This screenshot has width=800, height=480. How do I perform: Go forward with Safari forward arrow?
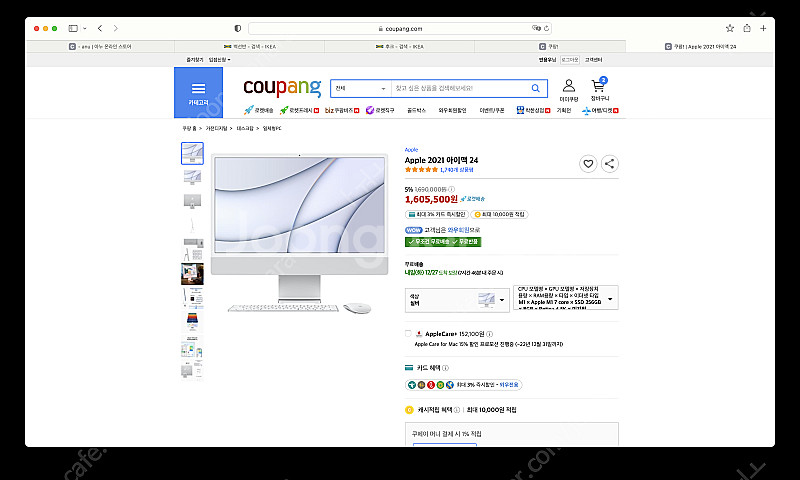coord(116,29)
